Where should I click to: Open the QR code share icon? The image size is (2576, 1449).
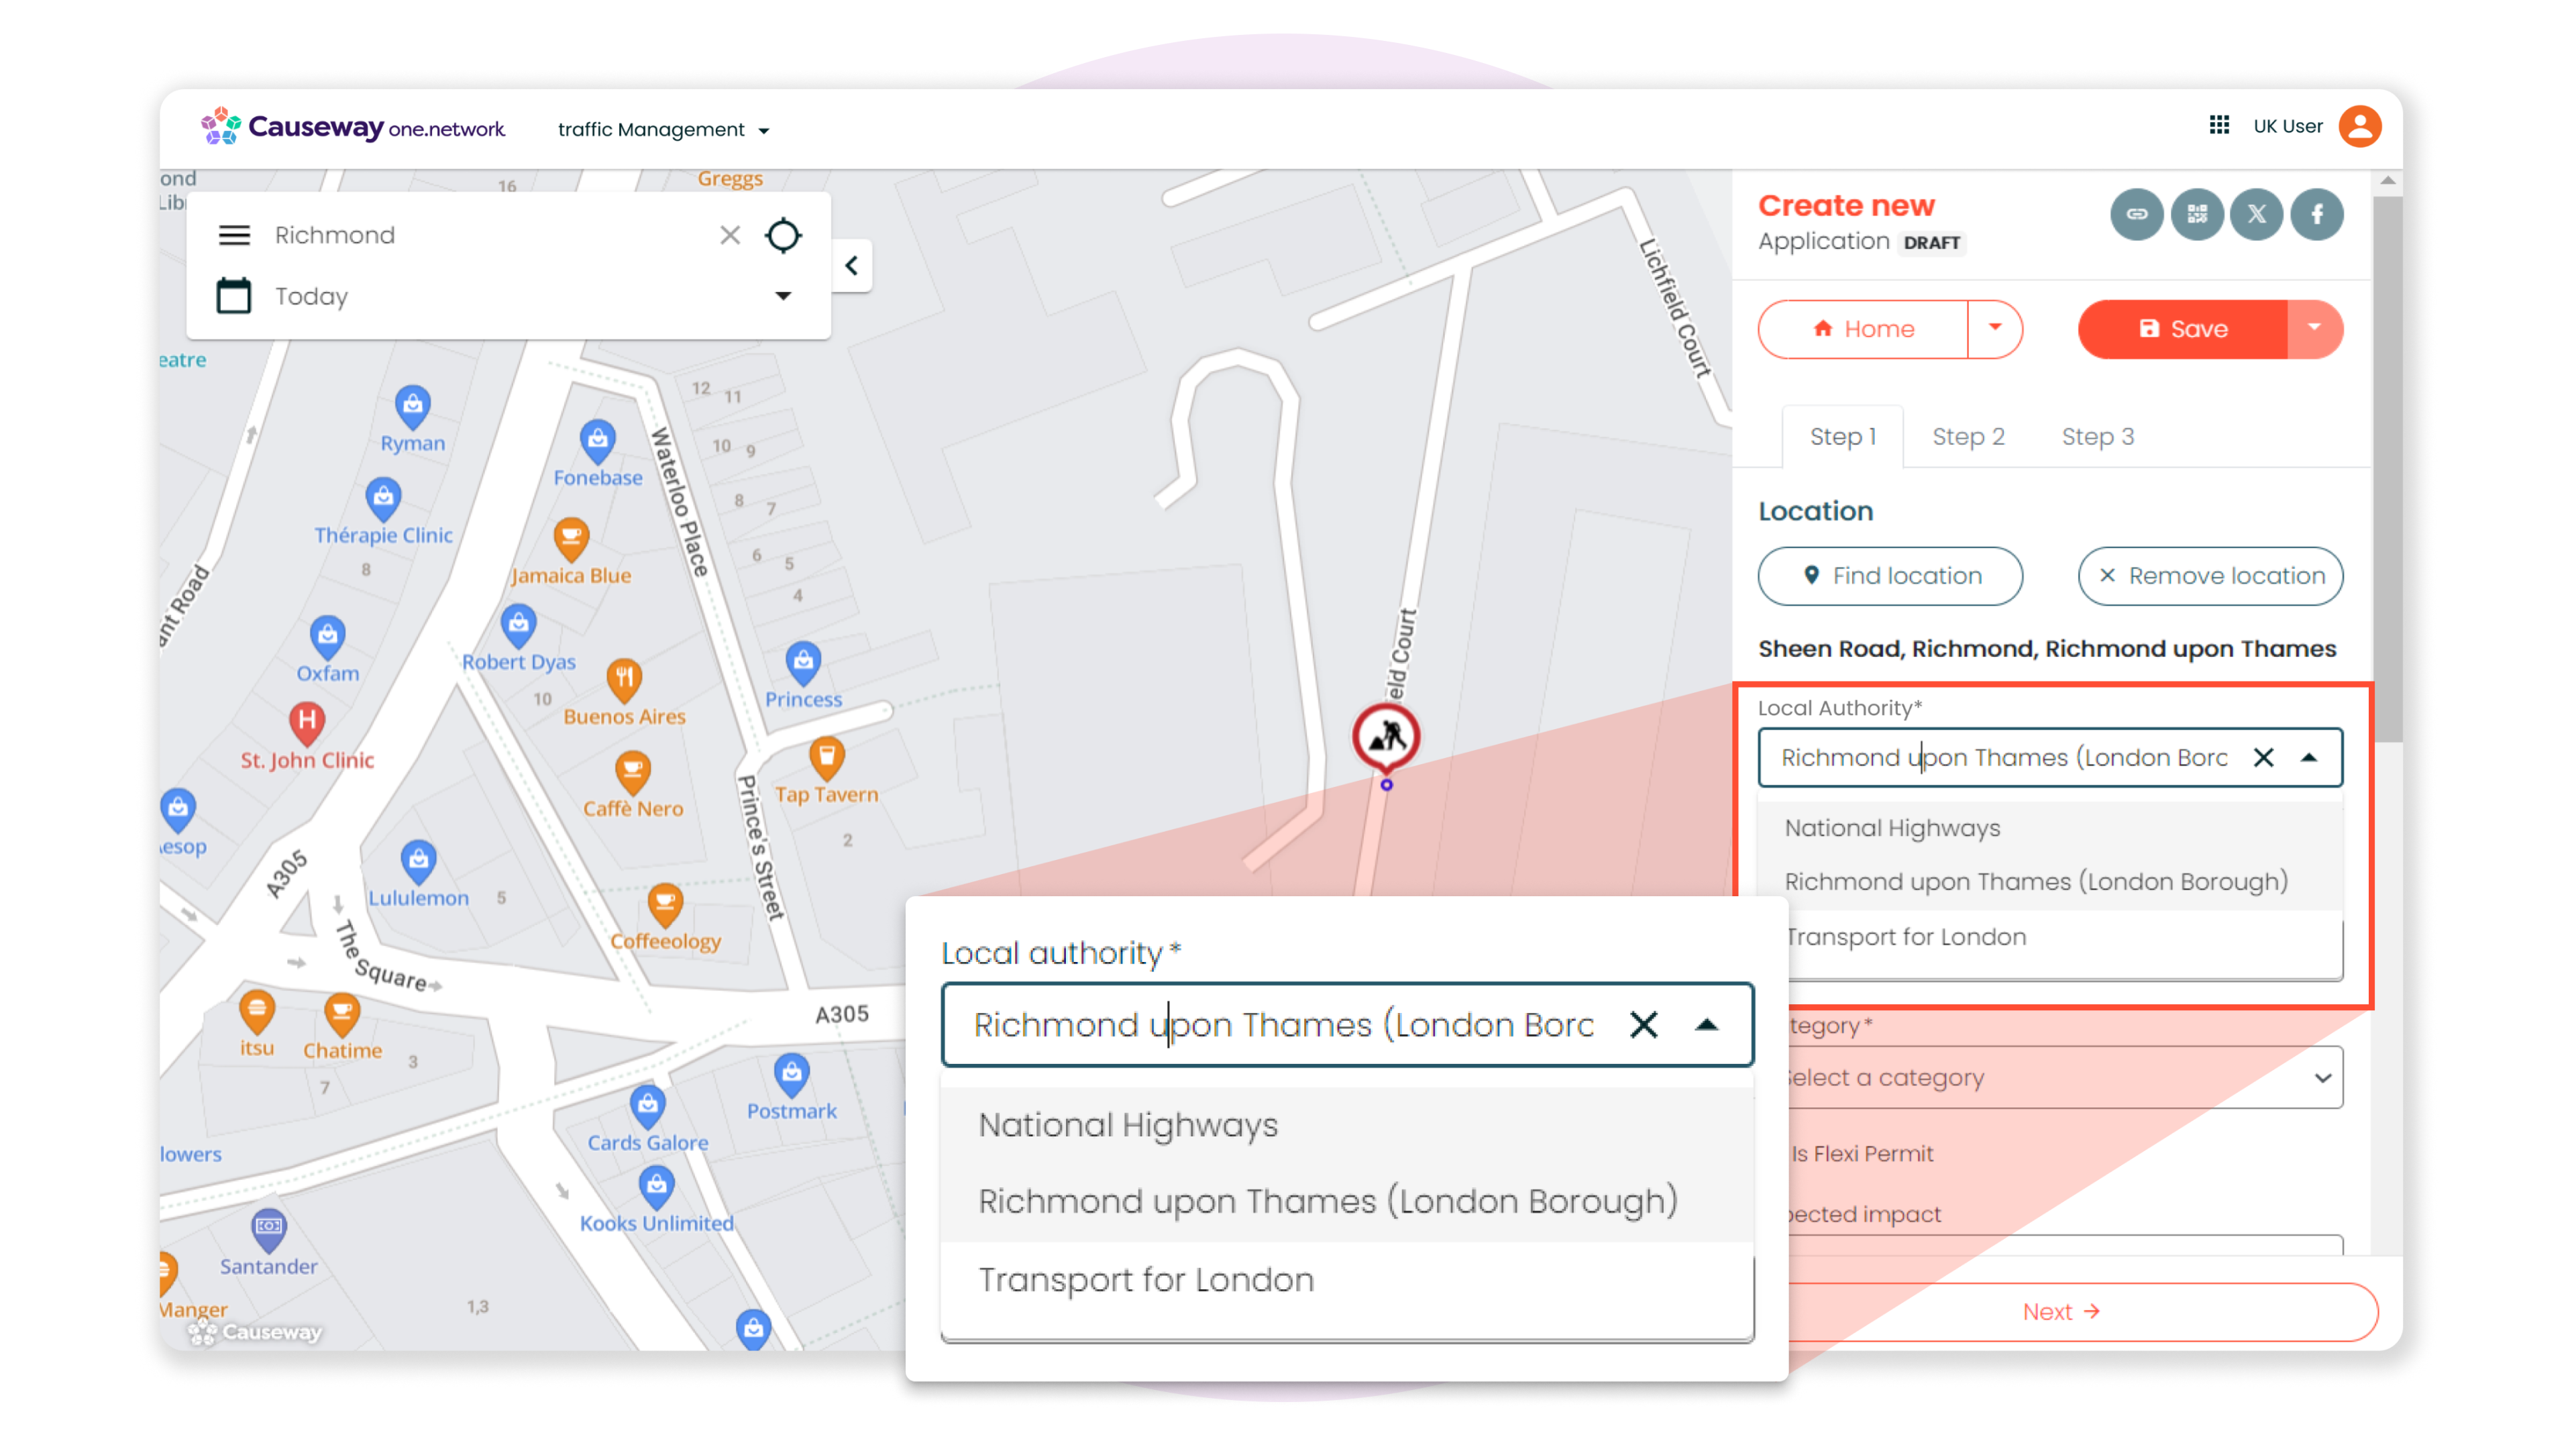click(x=2196, y=214)
